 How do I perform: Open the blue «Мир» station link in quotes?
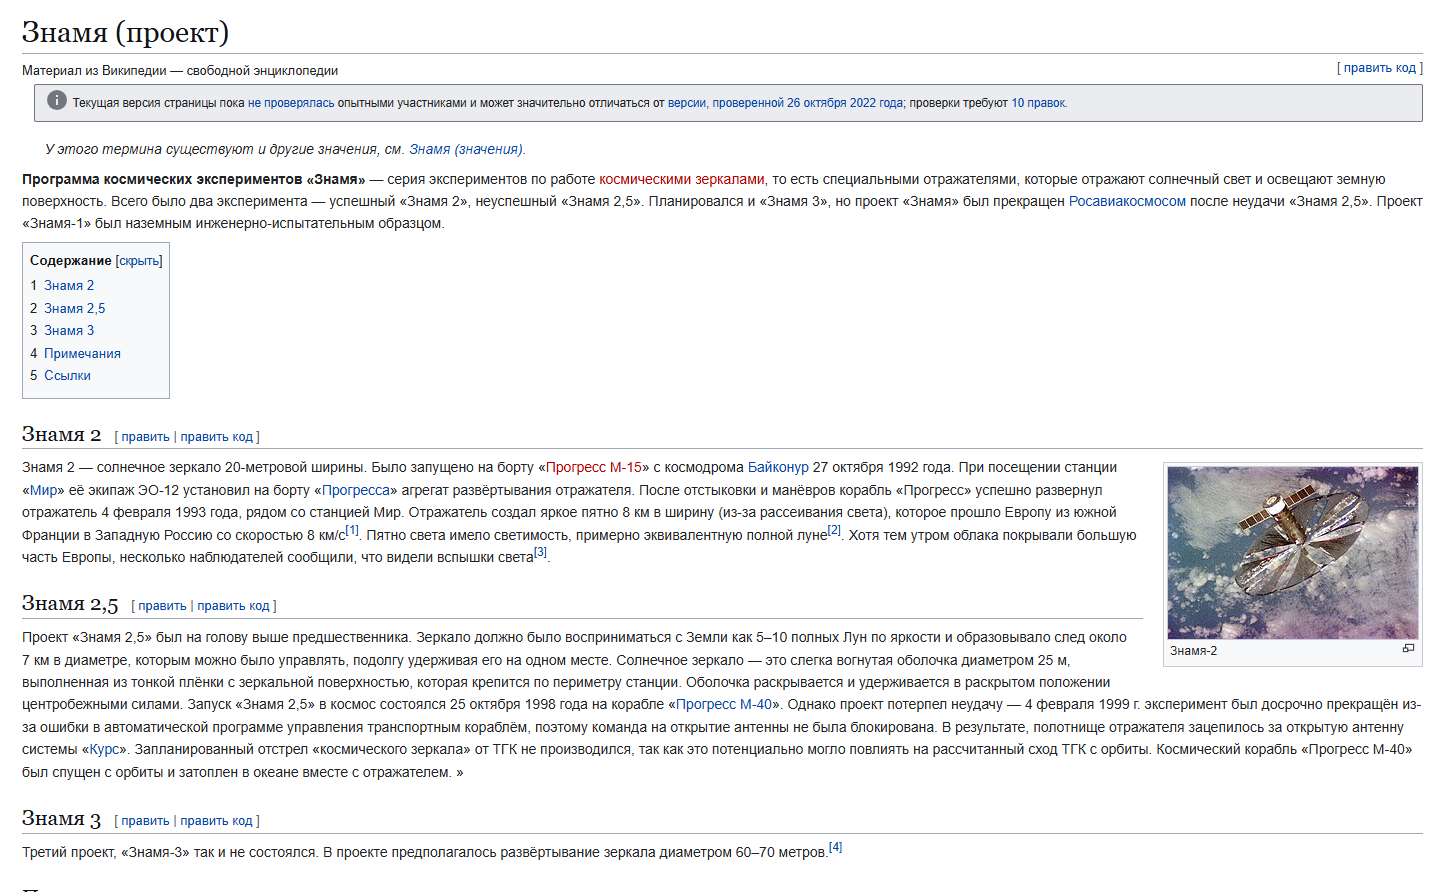[44, 491]
